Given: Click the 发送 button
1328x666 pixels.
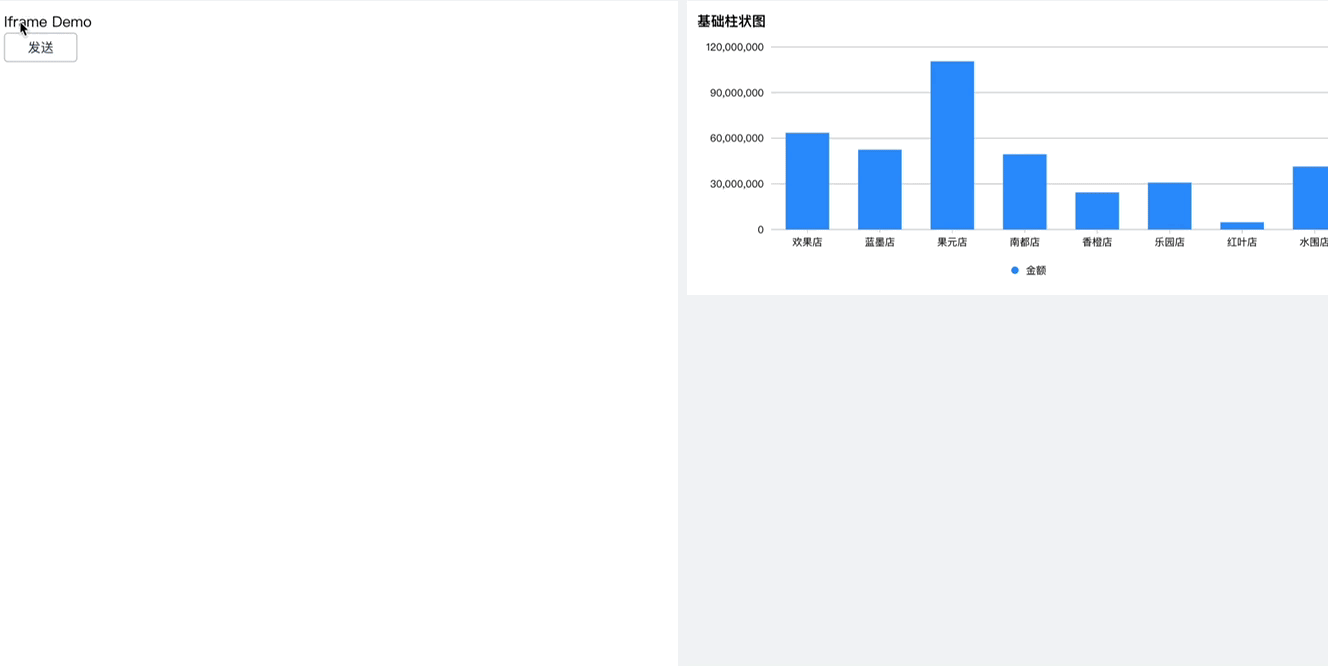Looking at the screenshot, I should (40, 47).
